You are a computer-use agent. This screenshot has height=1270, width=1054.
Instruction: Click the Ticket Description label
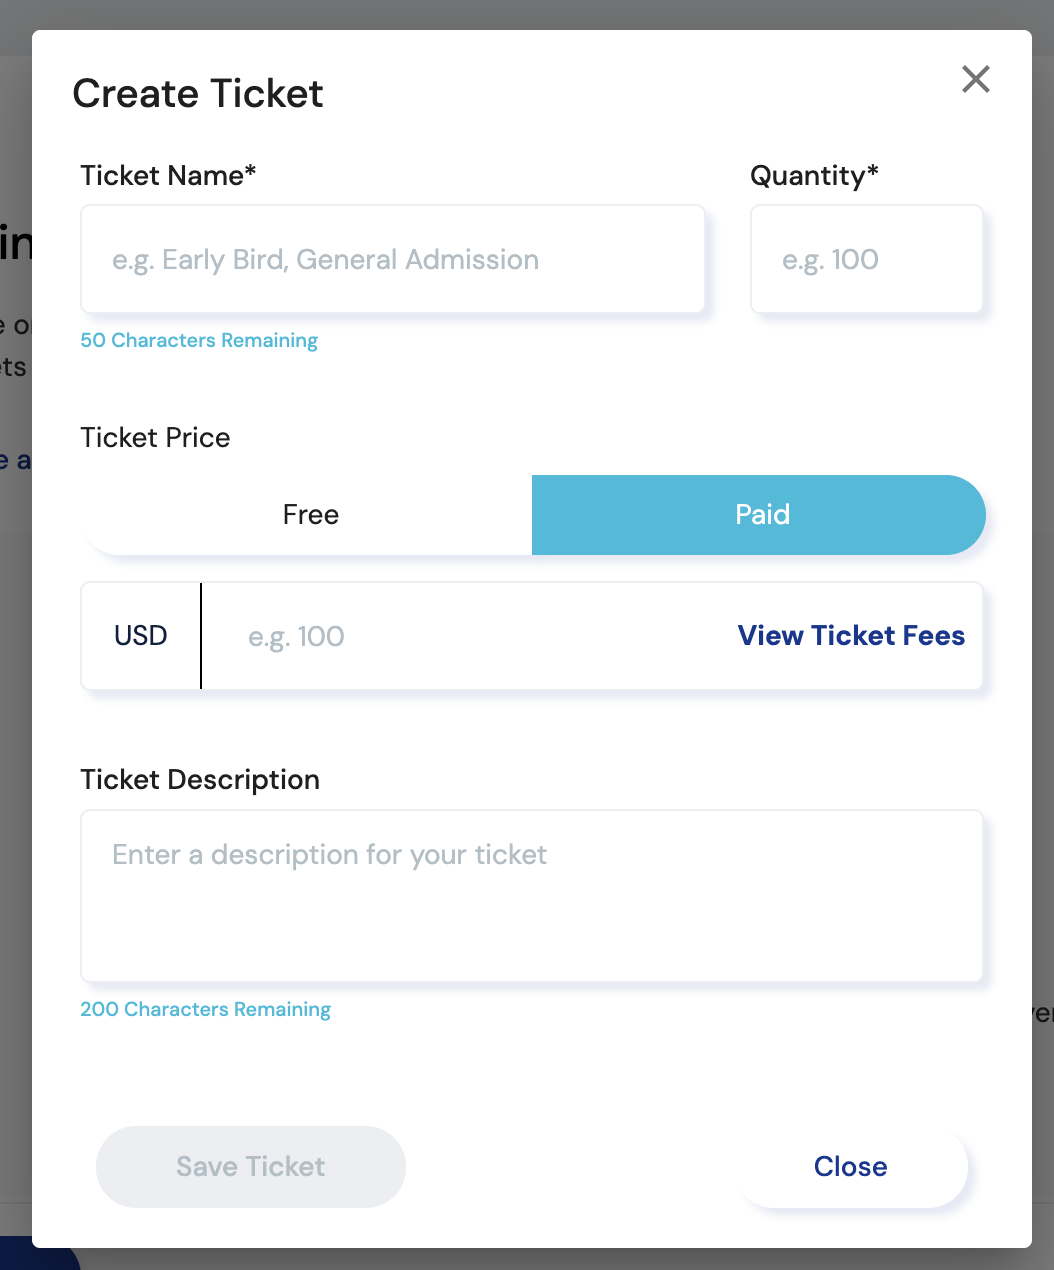200,780
